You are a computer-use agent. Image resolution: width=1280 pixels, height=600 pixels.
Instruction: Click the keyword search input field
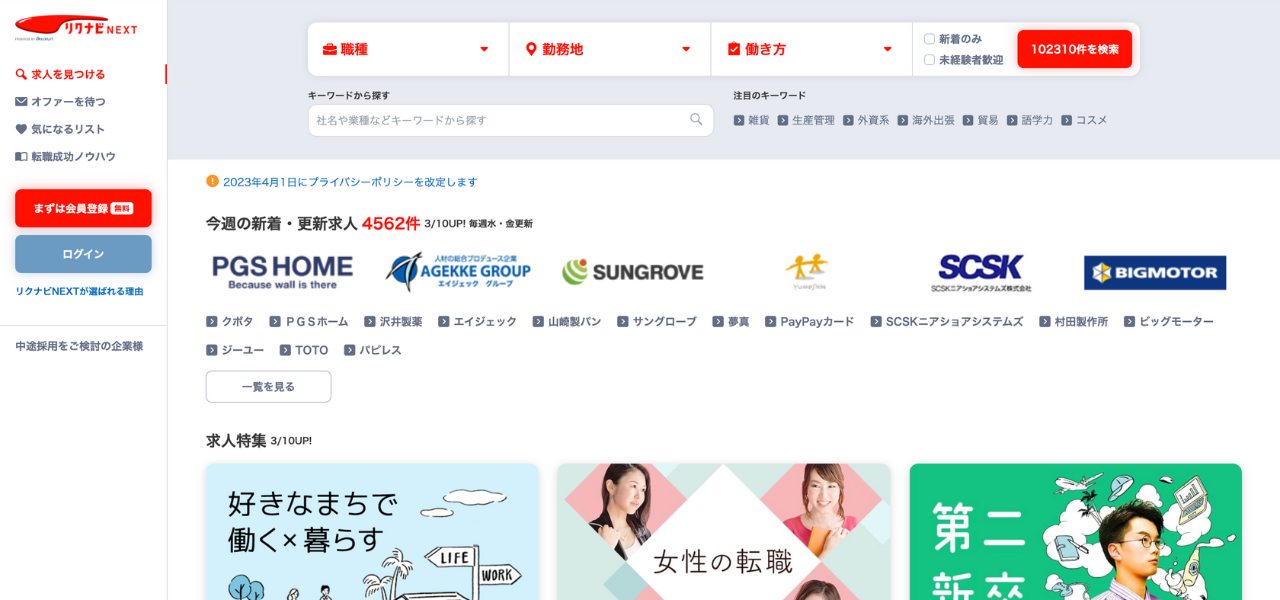point(511,120)
